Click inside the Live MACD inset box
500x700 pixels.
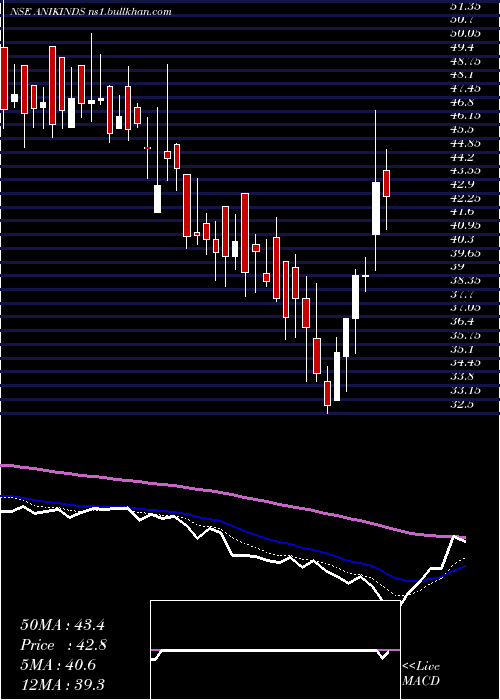click(x=275, y=650)
